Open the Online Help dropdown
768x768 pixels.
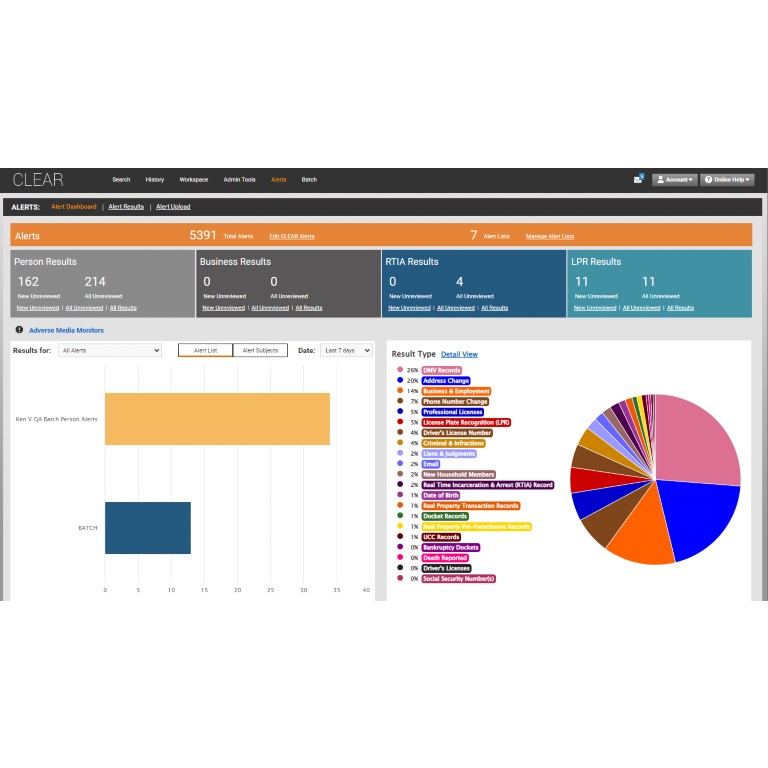pos(727,180)
